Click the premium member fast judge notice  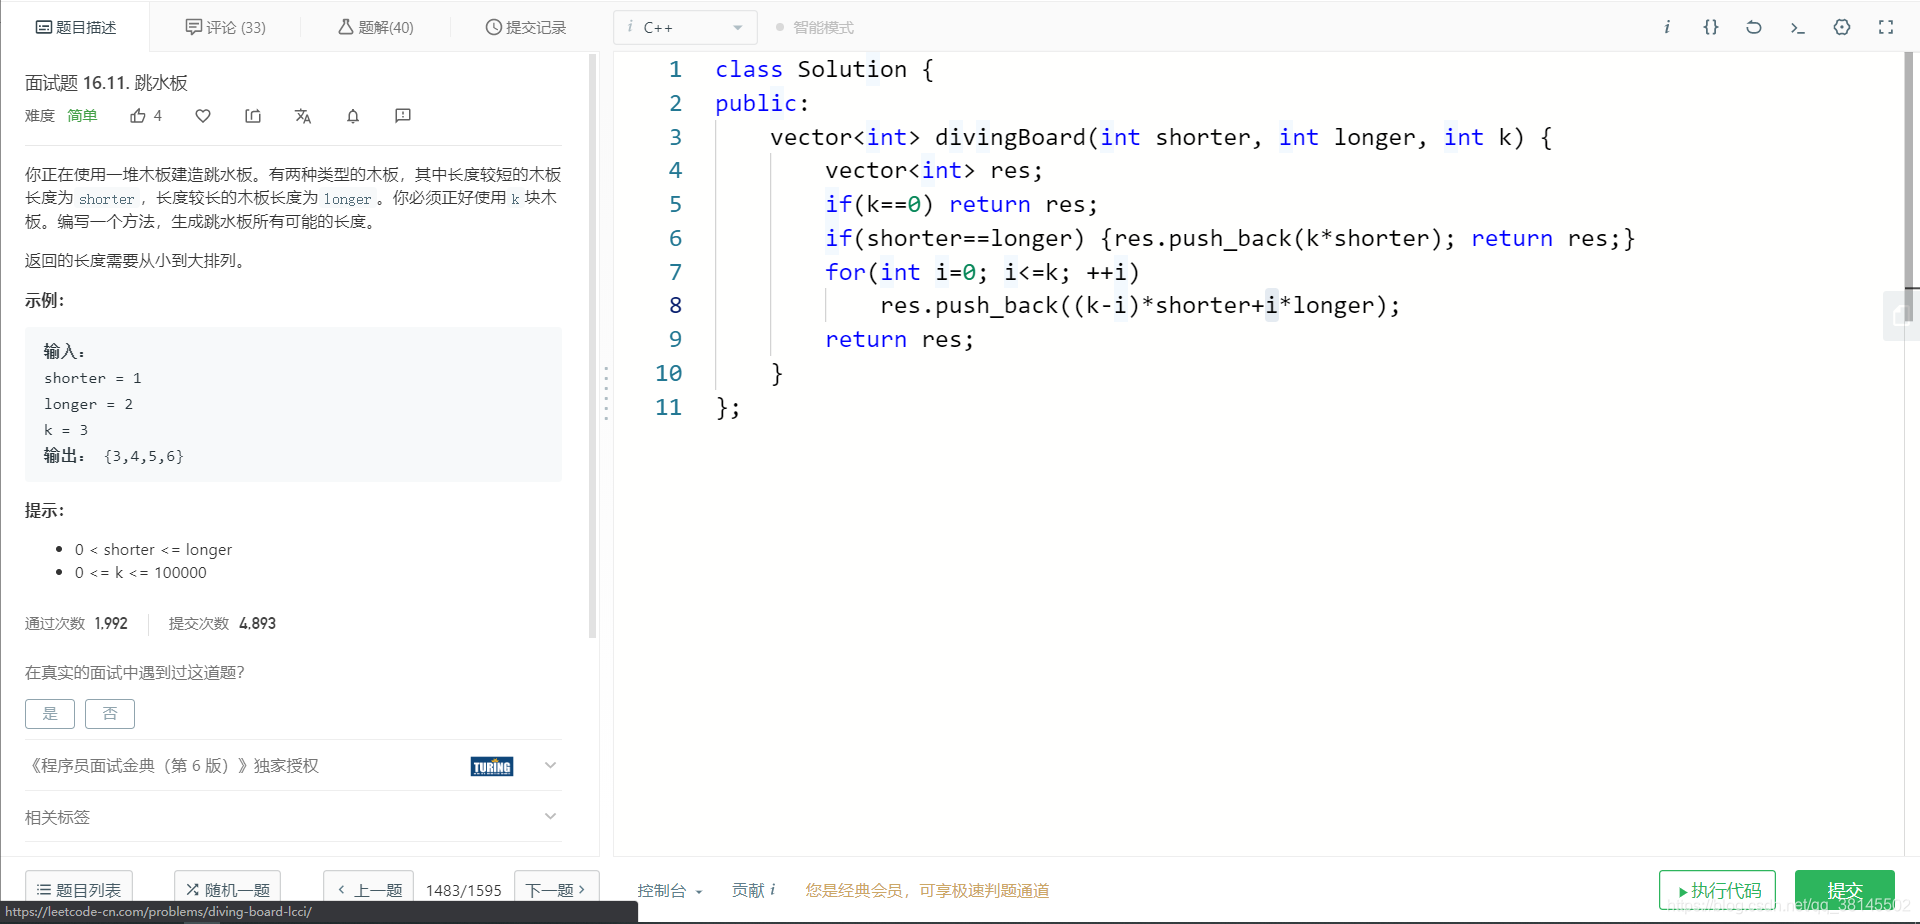[928, 890]
